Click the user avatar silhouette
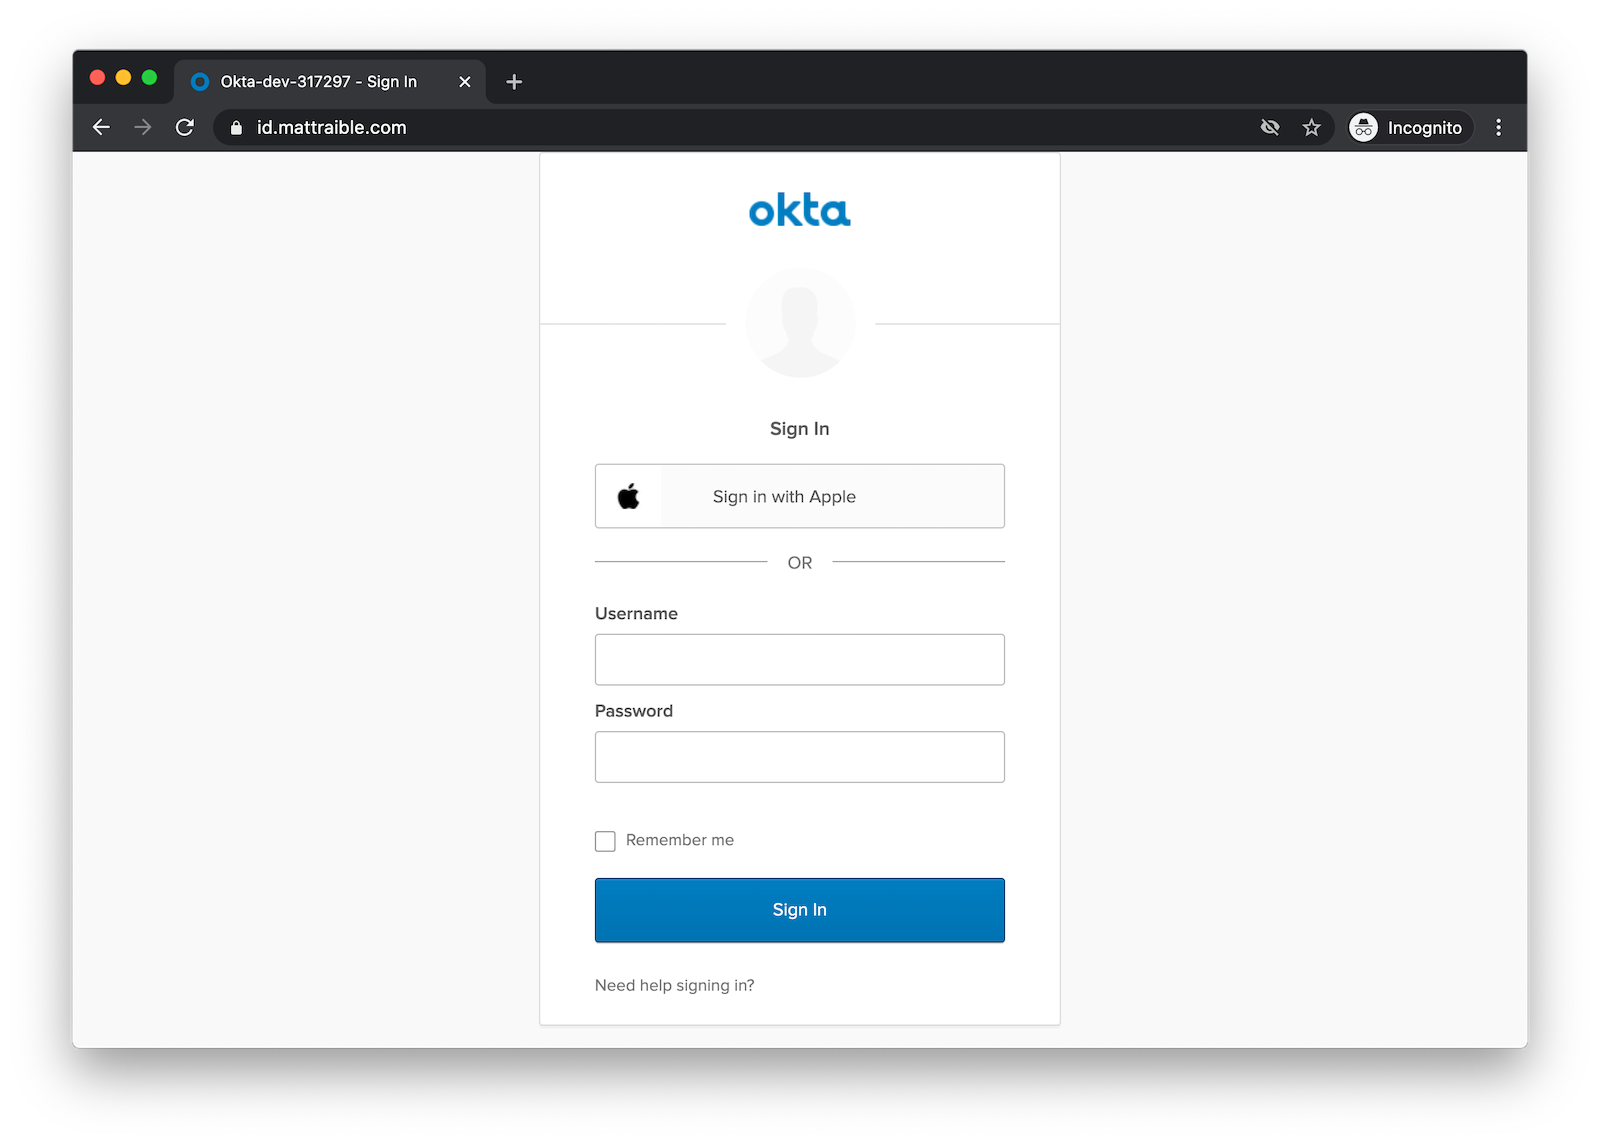Image resolution: width=1600 pixels, height=1144 pixels. 799,322
